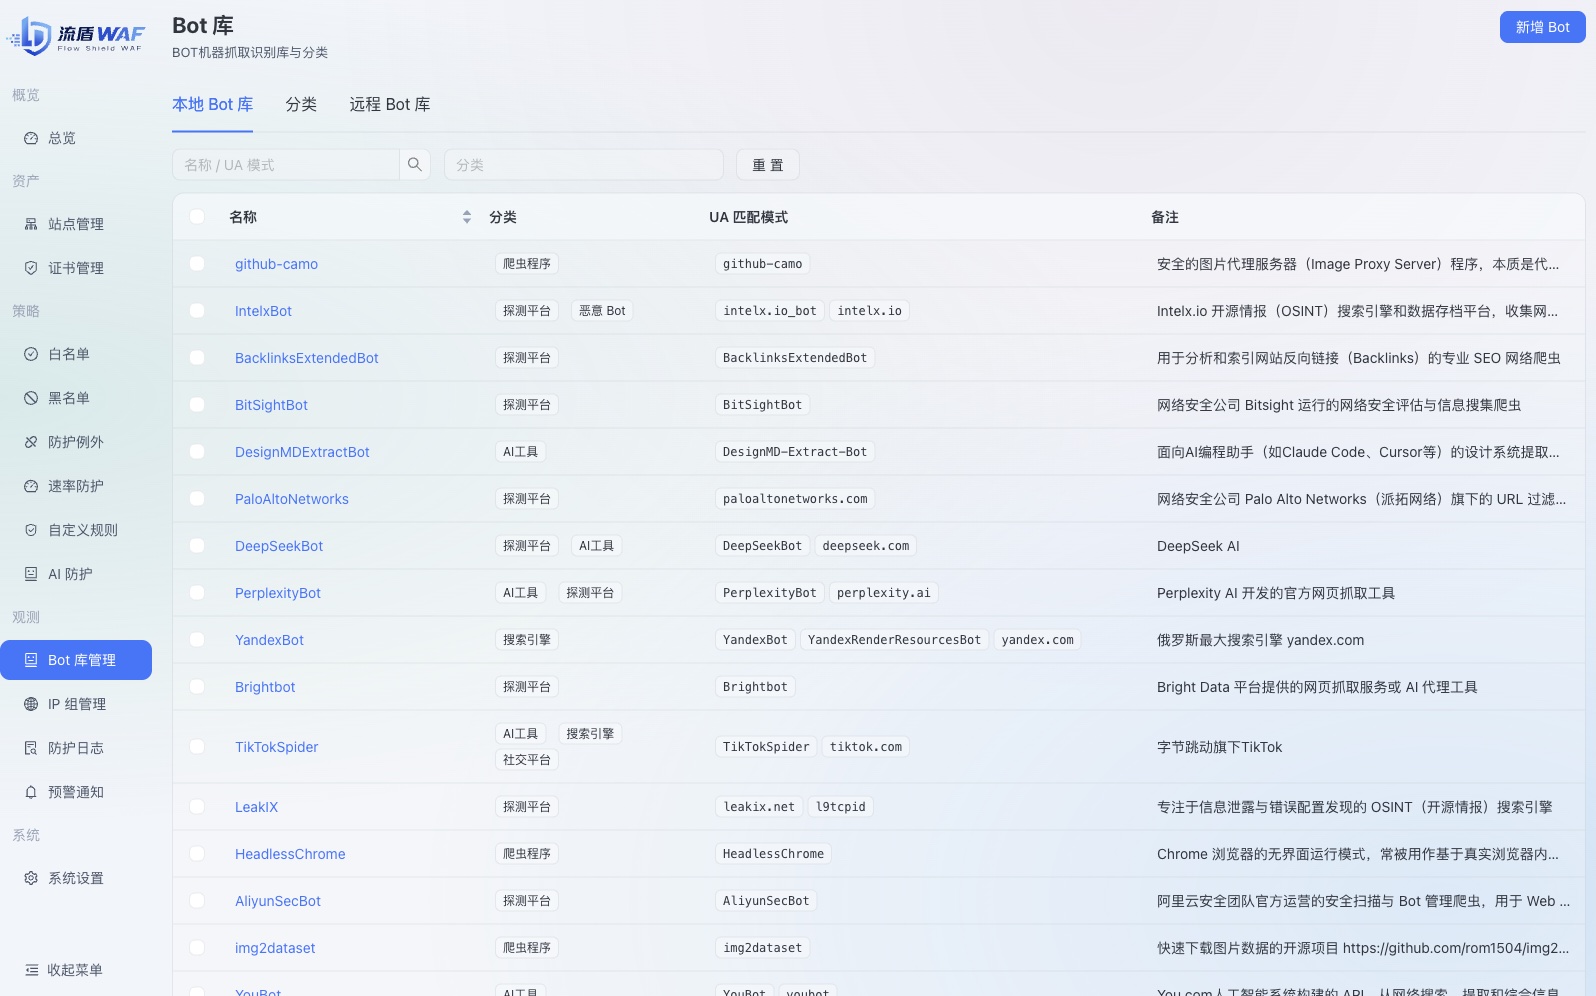1596x996 pixels.
Task: Open the img2dataset link
Action: tap(275, 948)
